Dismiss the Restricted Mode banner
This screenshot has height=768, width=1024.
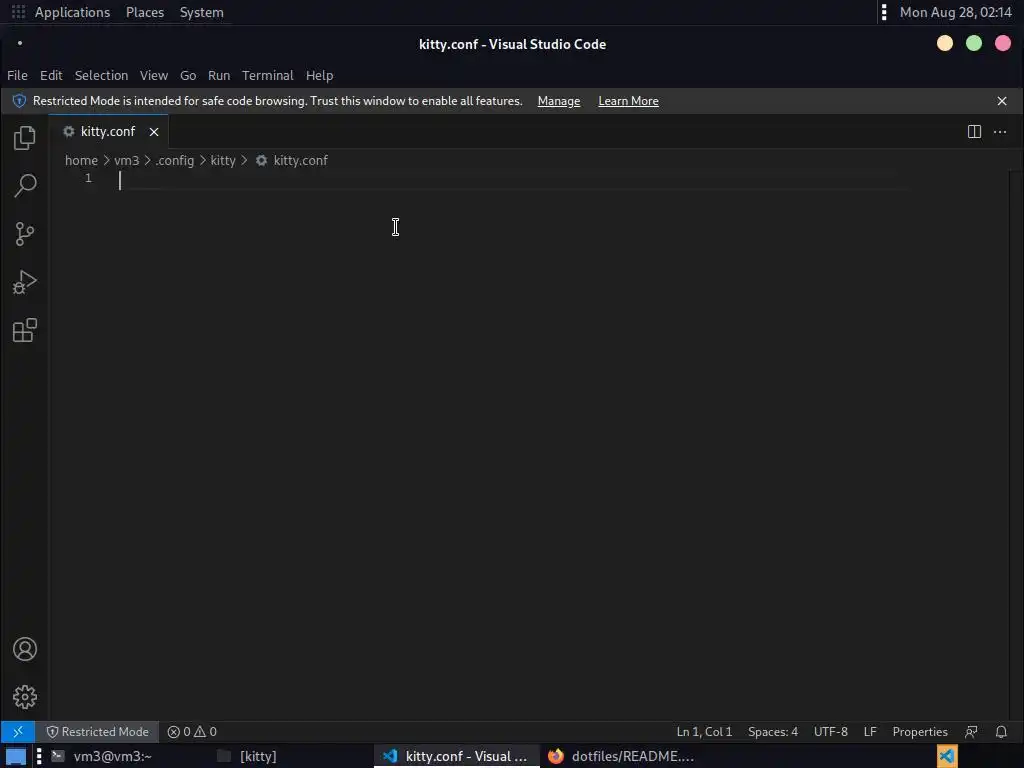(1002, 101)
